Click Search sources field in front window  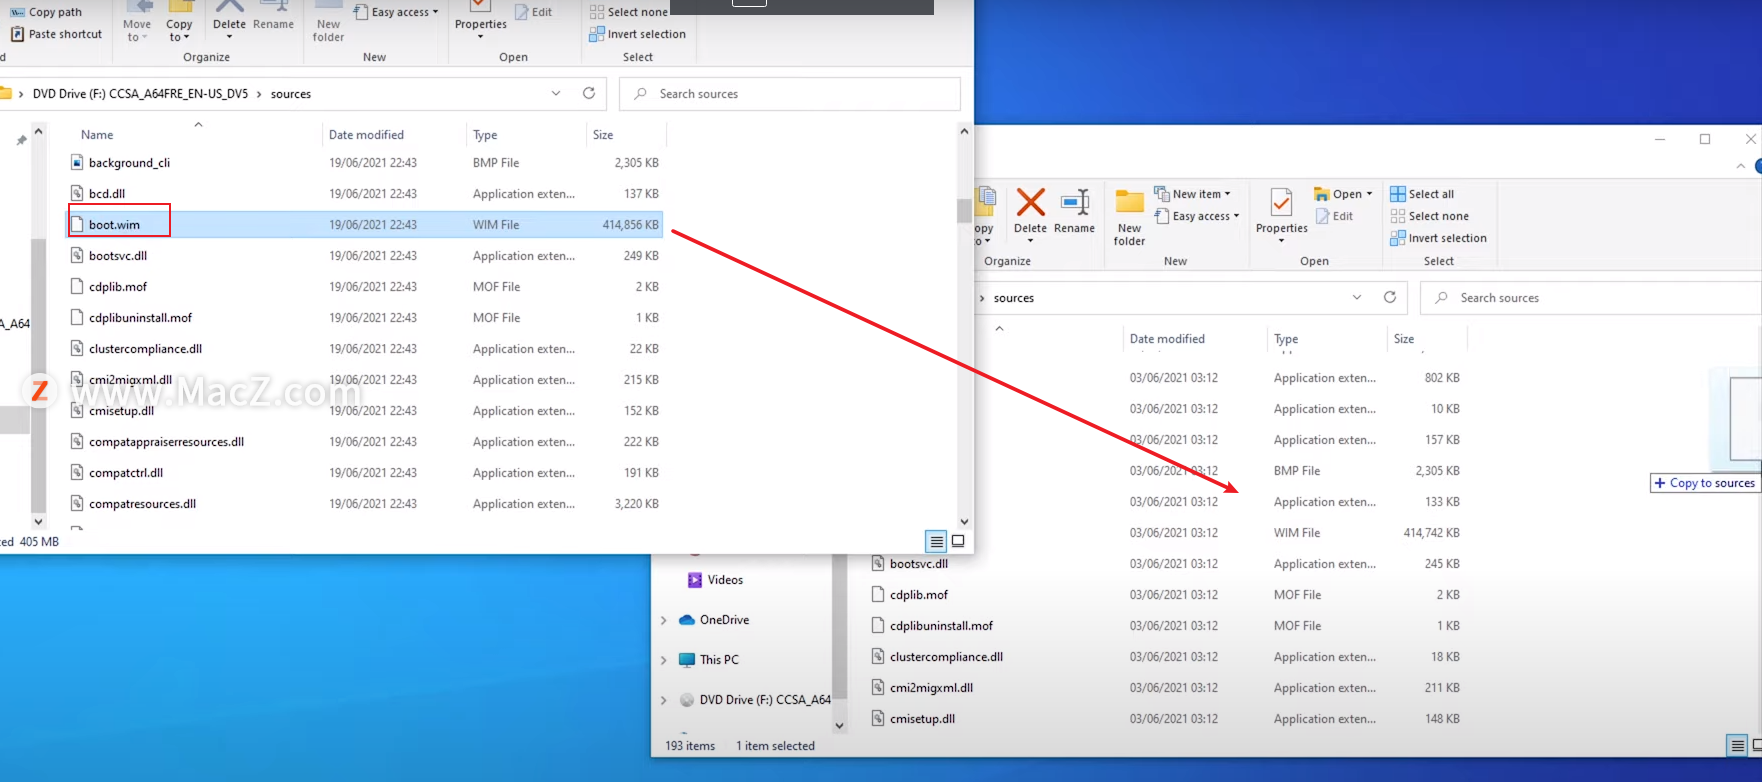790,94
